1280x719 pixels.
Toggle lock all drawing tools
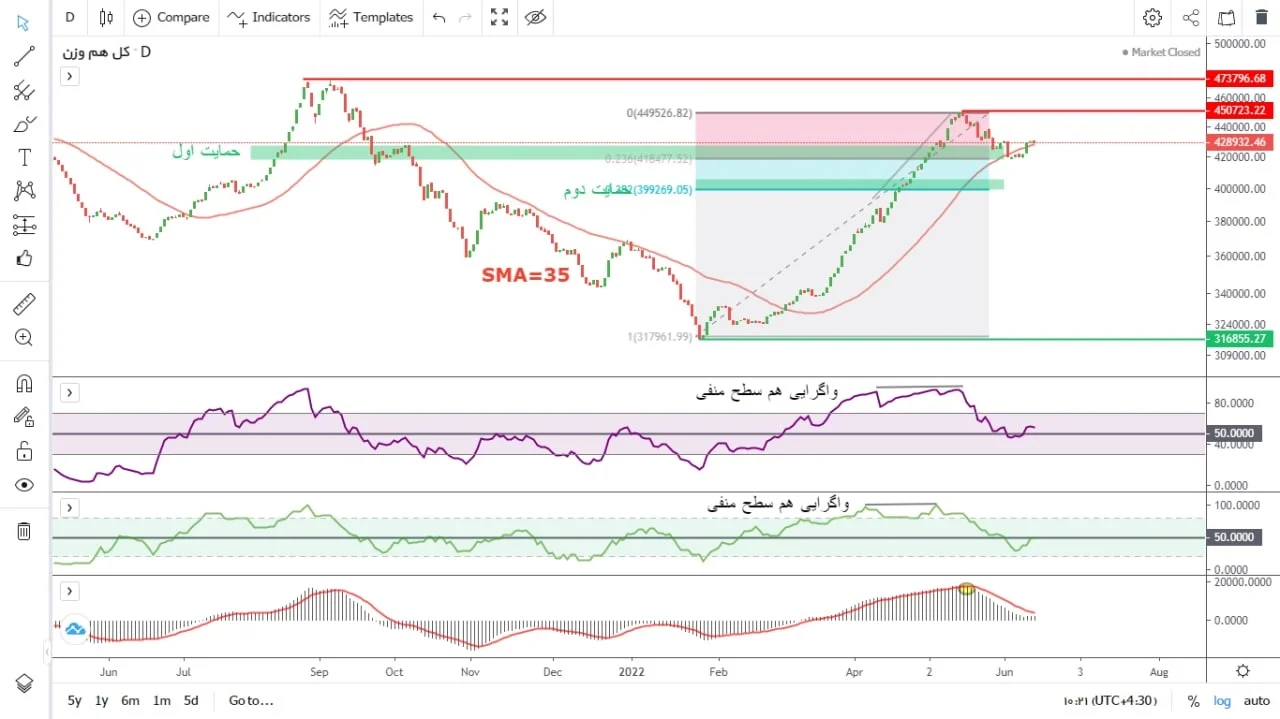coord(24,452)
